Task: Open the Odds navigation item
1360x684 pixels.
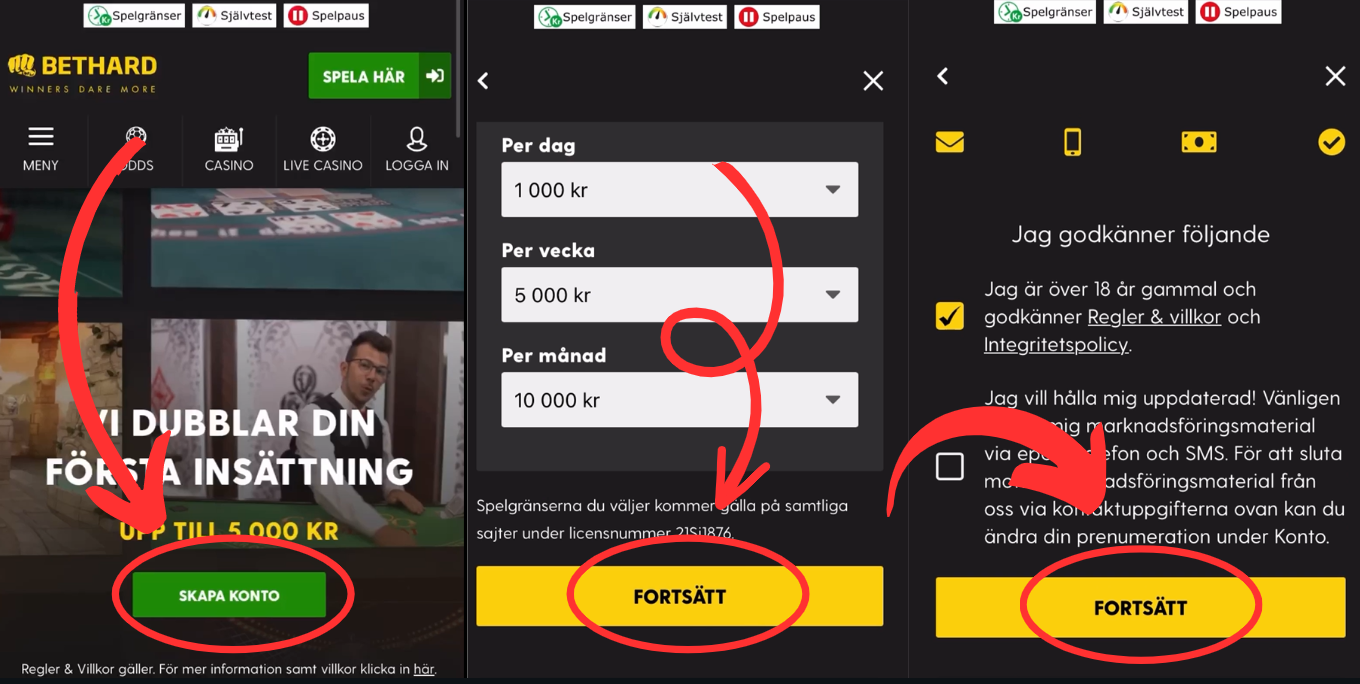Action: (x=135, y=149)
